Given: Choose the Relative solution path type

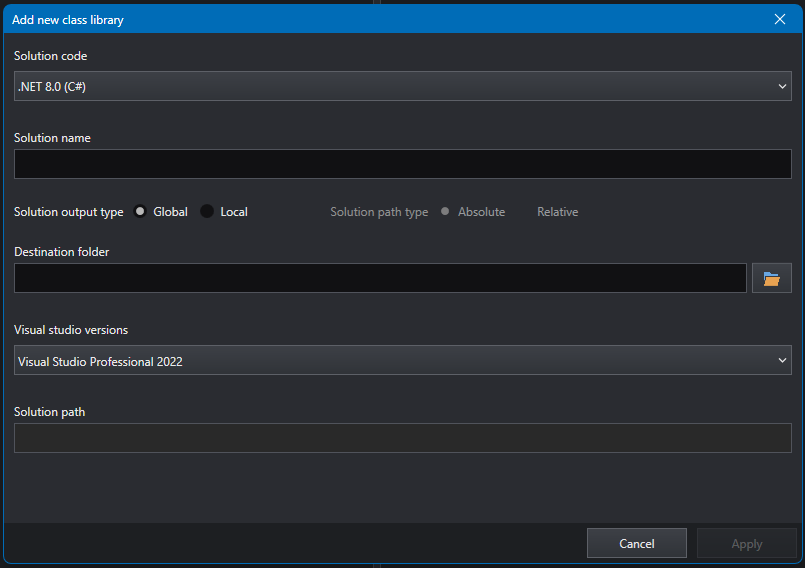Looking at the screenshot, I should (x=558, y=212).
